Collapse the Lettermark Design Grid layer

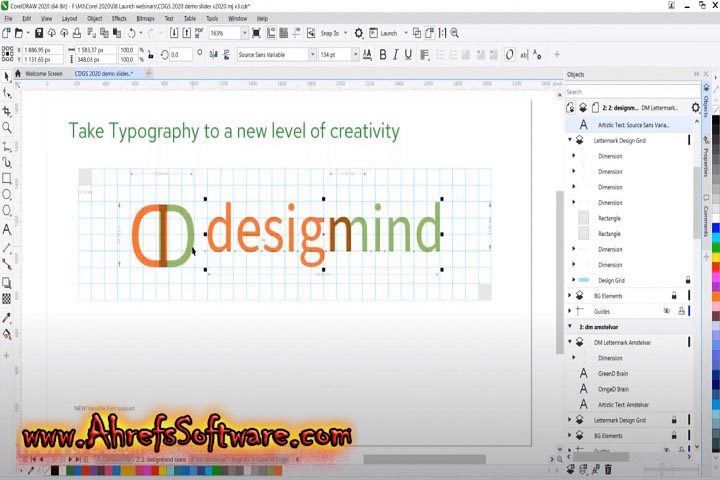(x=570, y=140)
